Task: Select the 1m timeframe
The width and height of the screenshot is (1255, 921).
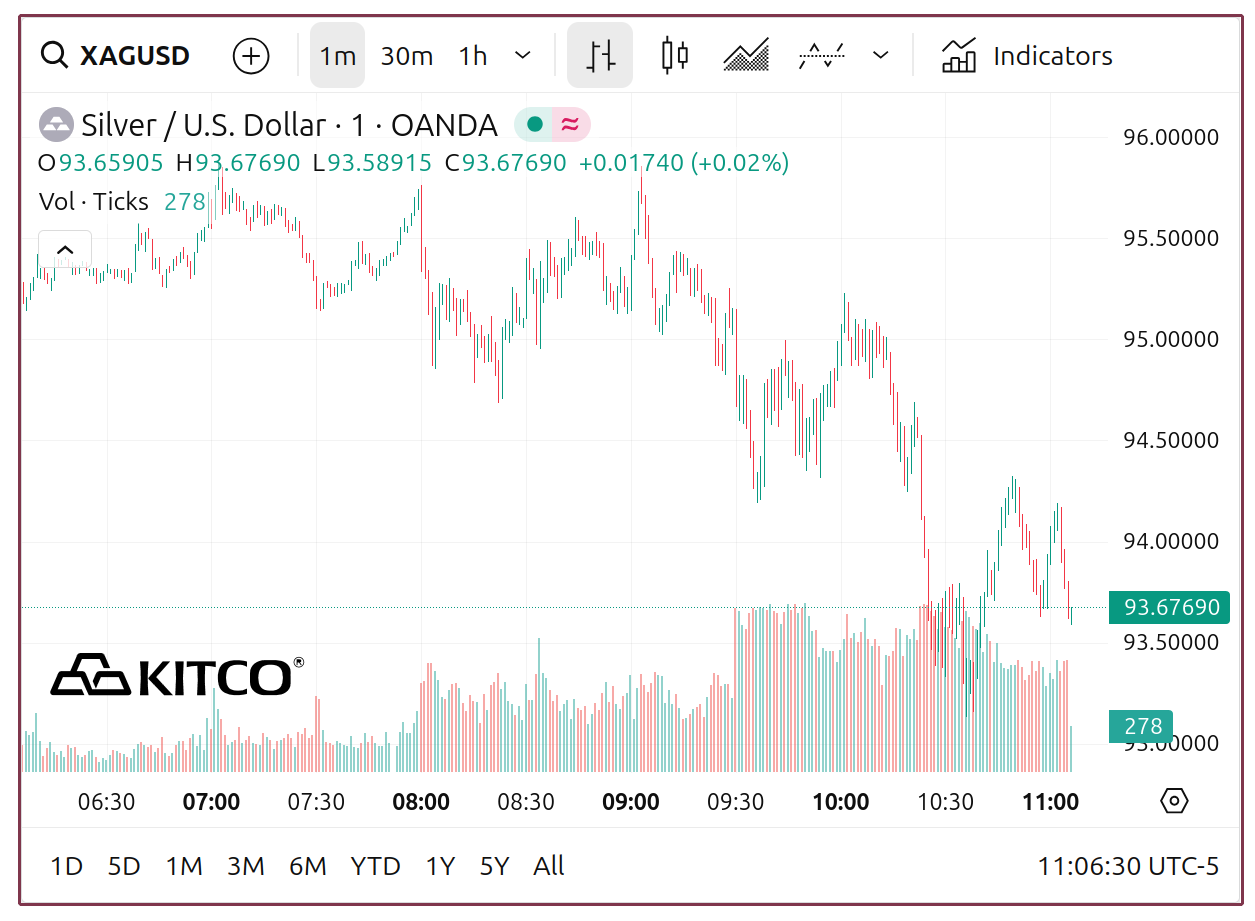Action: 338,56
